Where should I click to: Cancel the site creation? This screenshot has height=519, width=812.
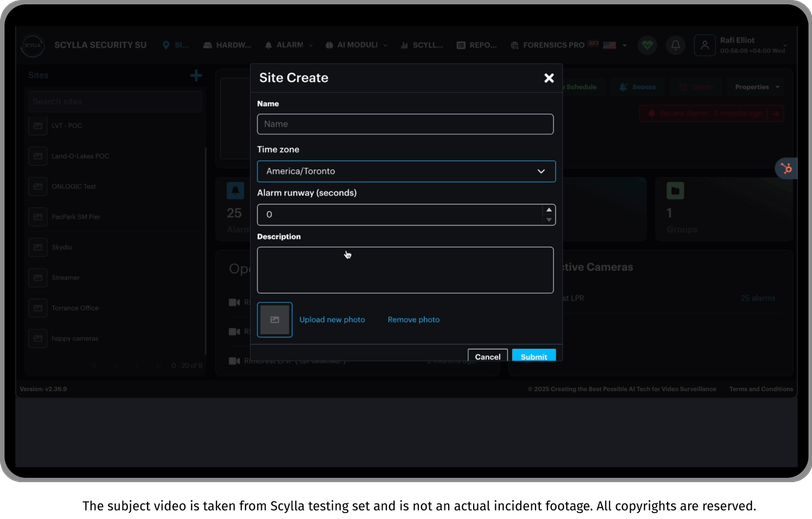click(487, 356)
